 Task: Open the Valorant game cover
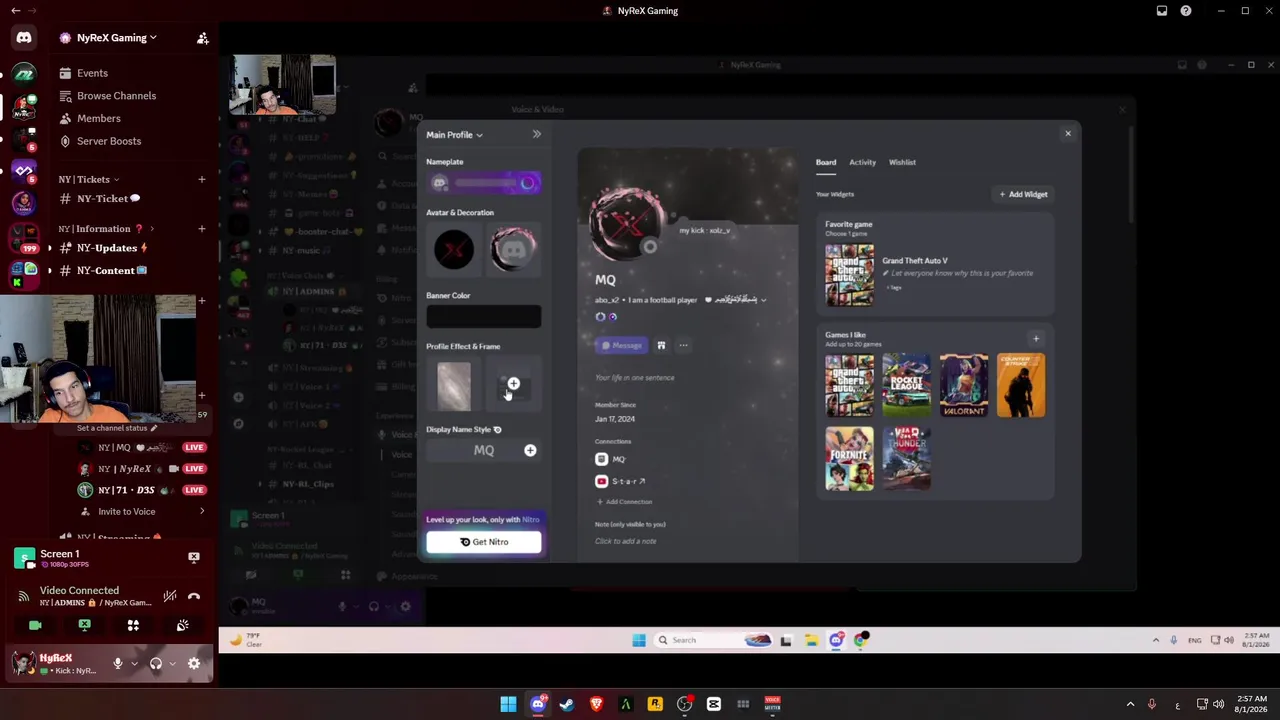[x=963, y=385]
